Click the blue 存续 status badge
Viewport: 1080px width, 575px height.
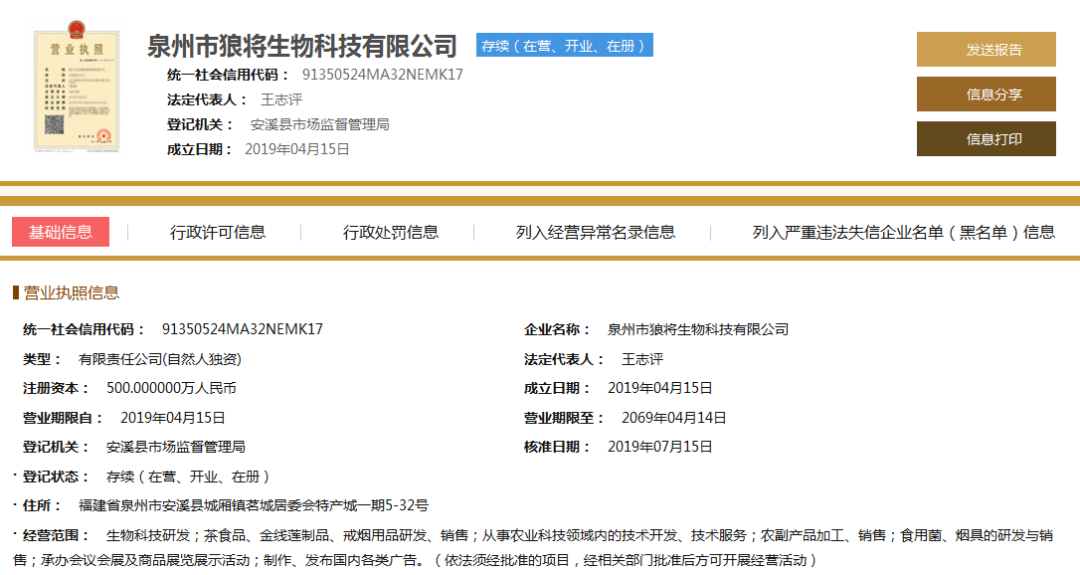[x=564, y=45]
